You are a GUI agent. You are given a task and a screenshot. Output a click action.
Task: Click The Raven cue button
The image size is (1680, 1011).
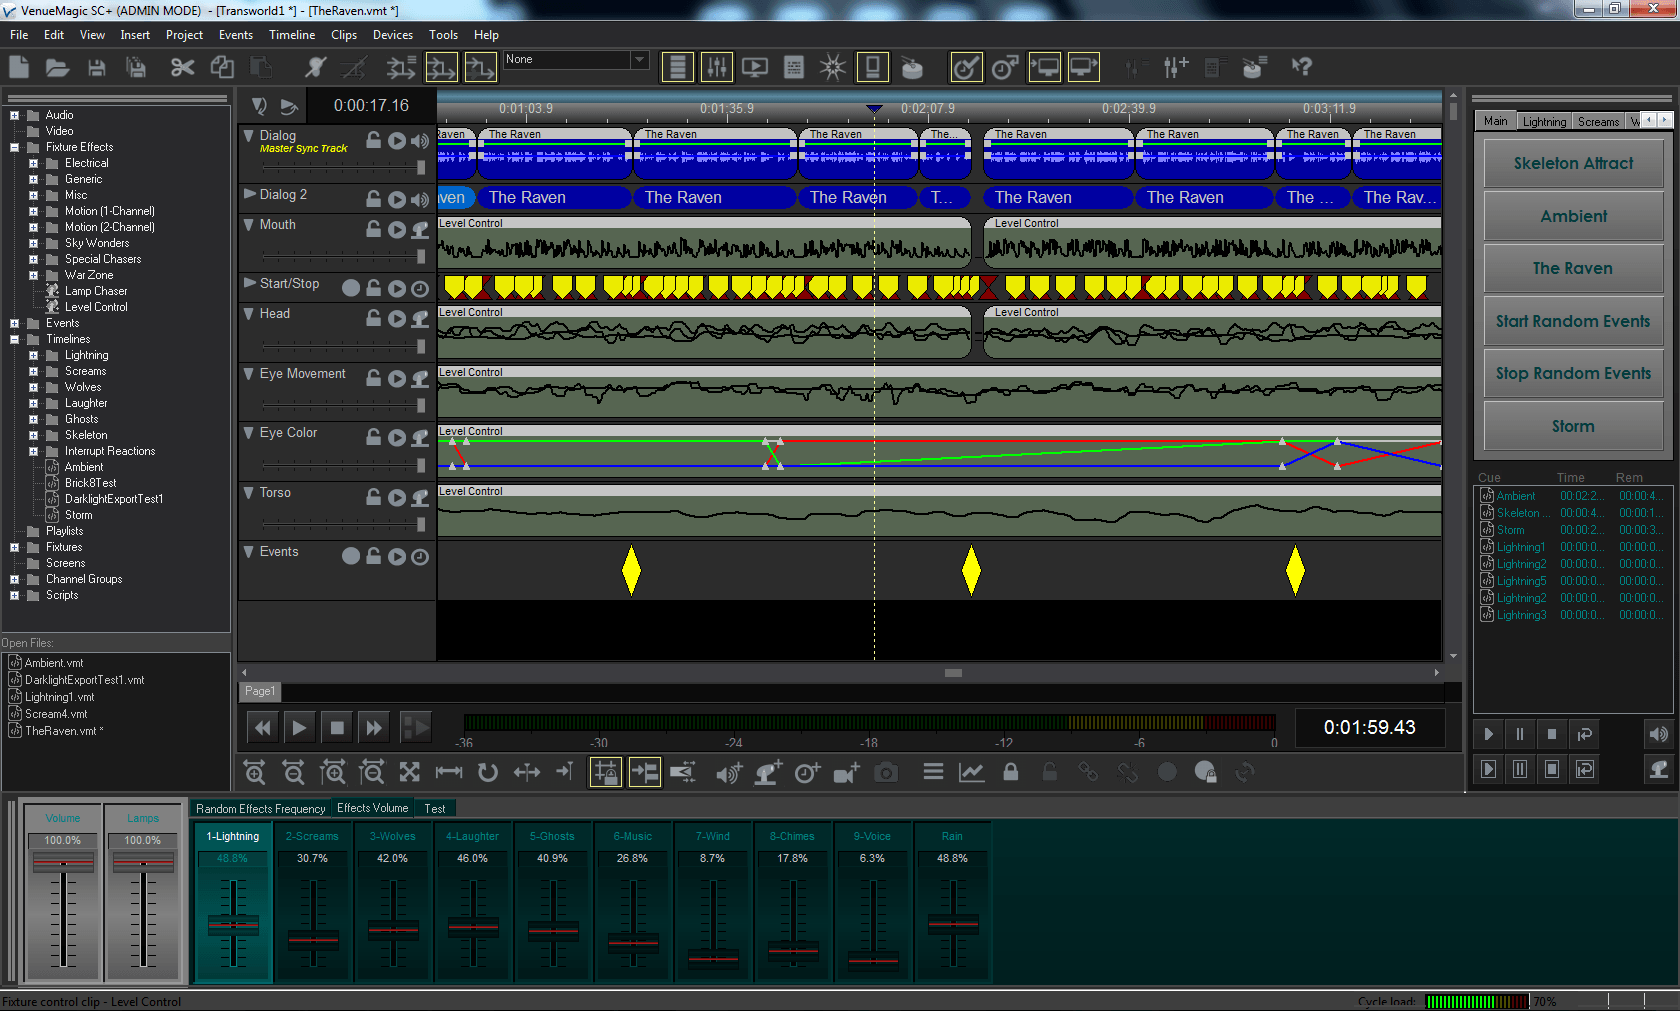[1573, 268]
